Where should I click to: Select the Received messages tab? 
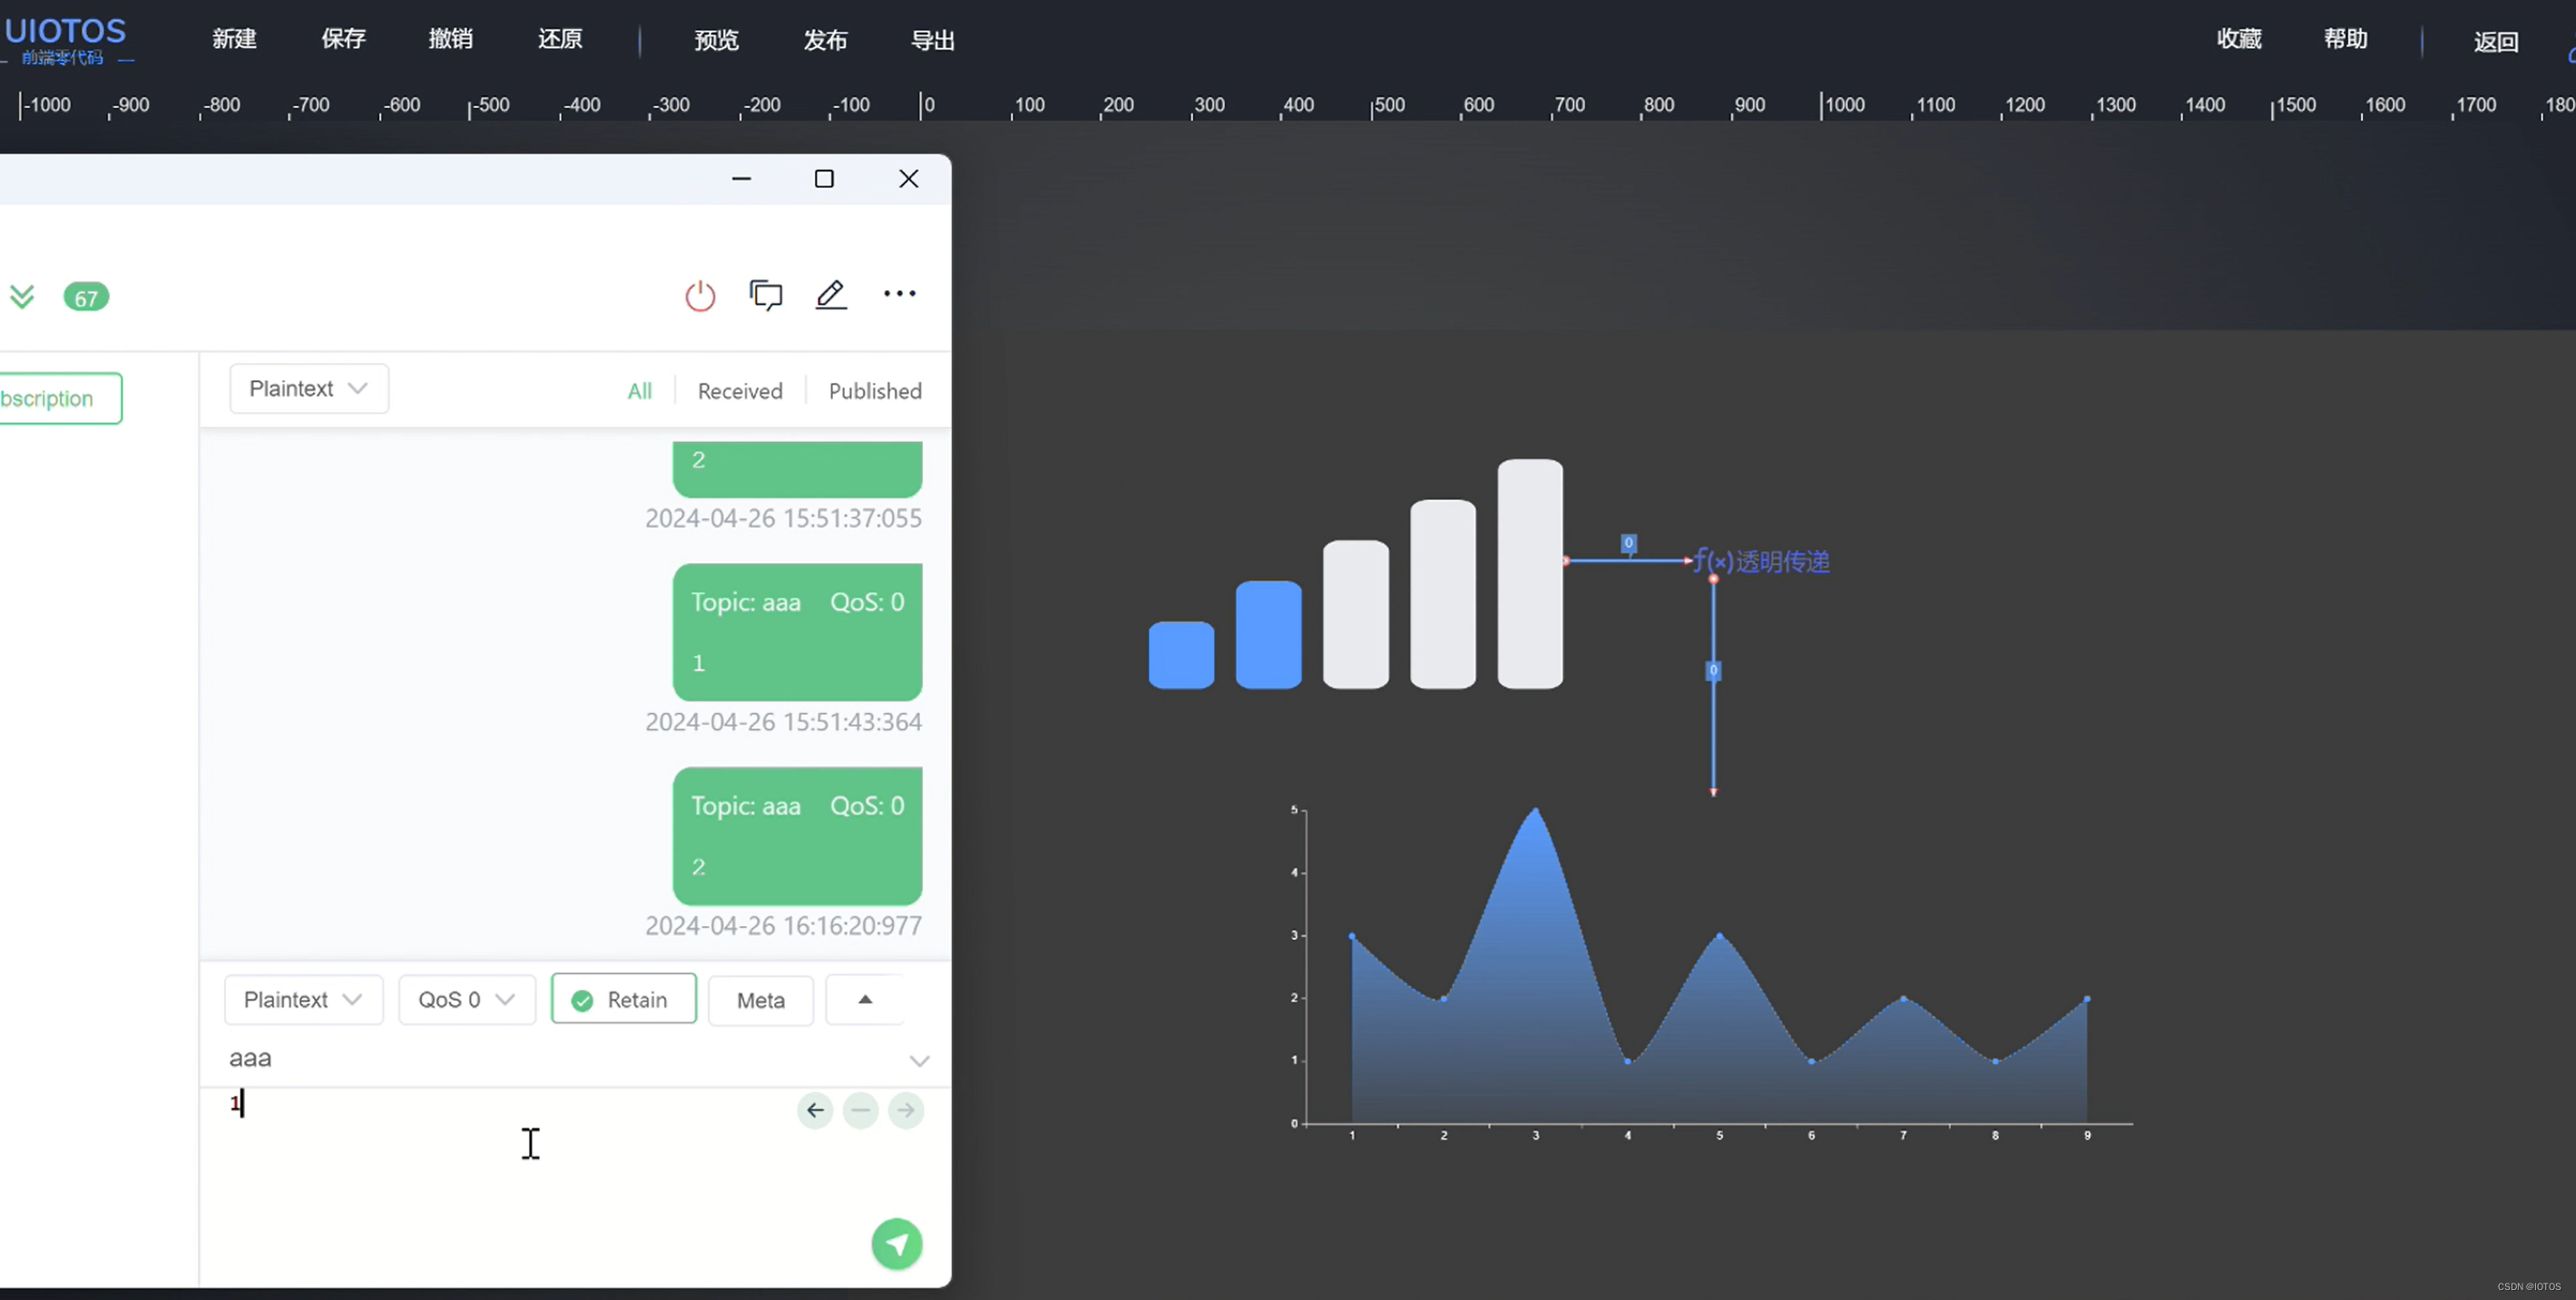(741, 390)
